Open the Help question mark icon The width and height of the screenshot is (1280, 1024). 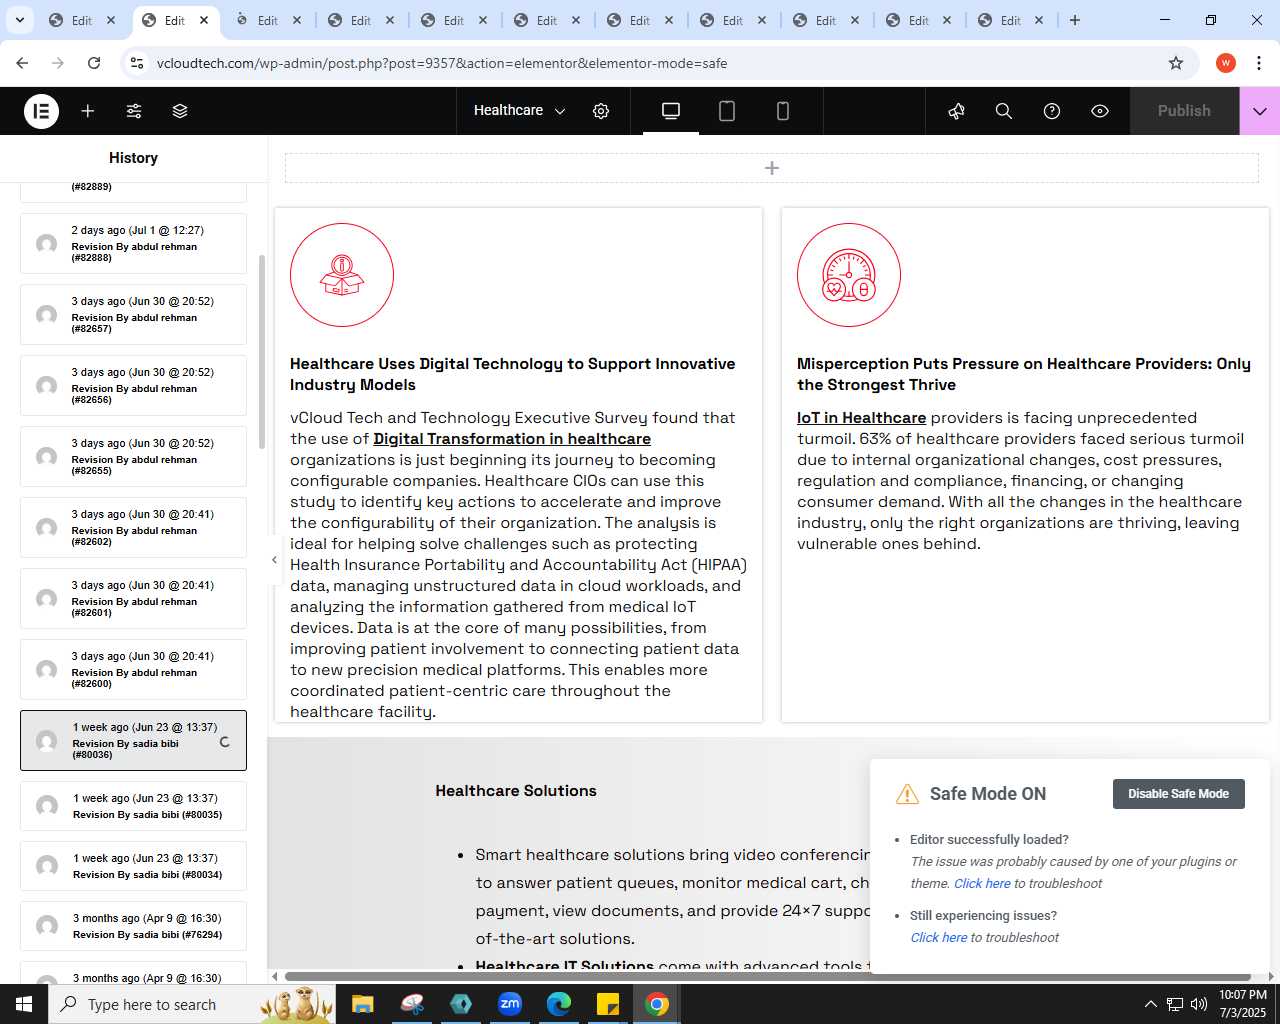click(1052, 111)
